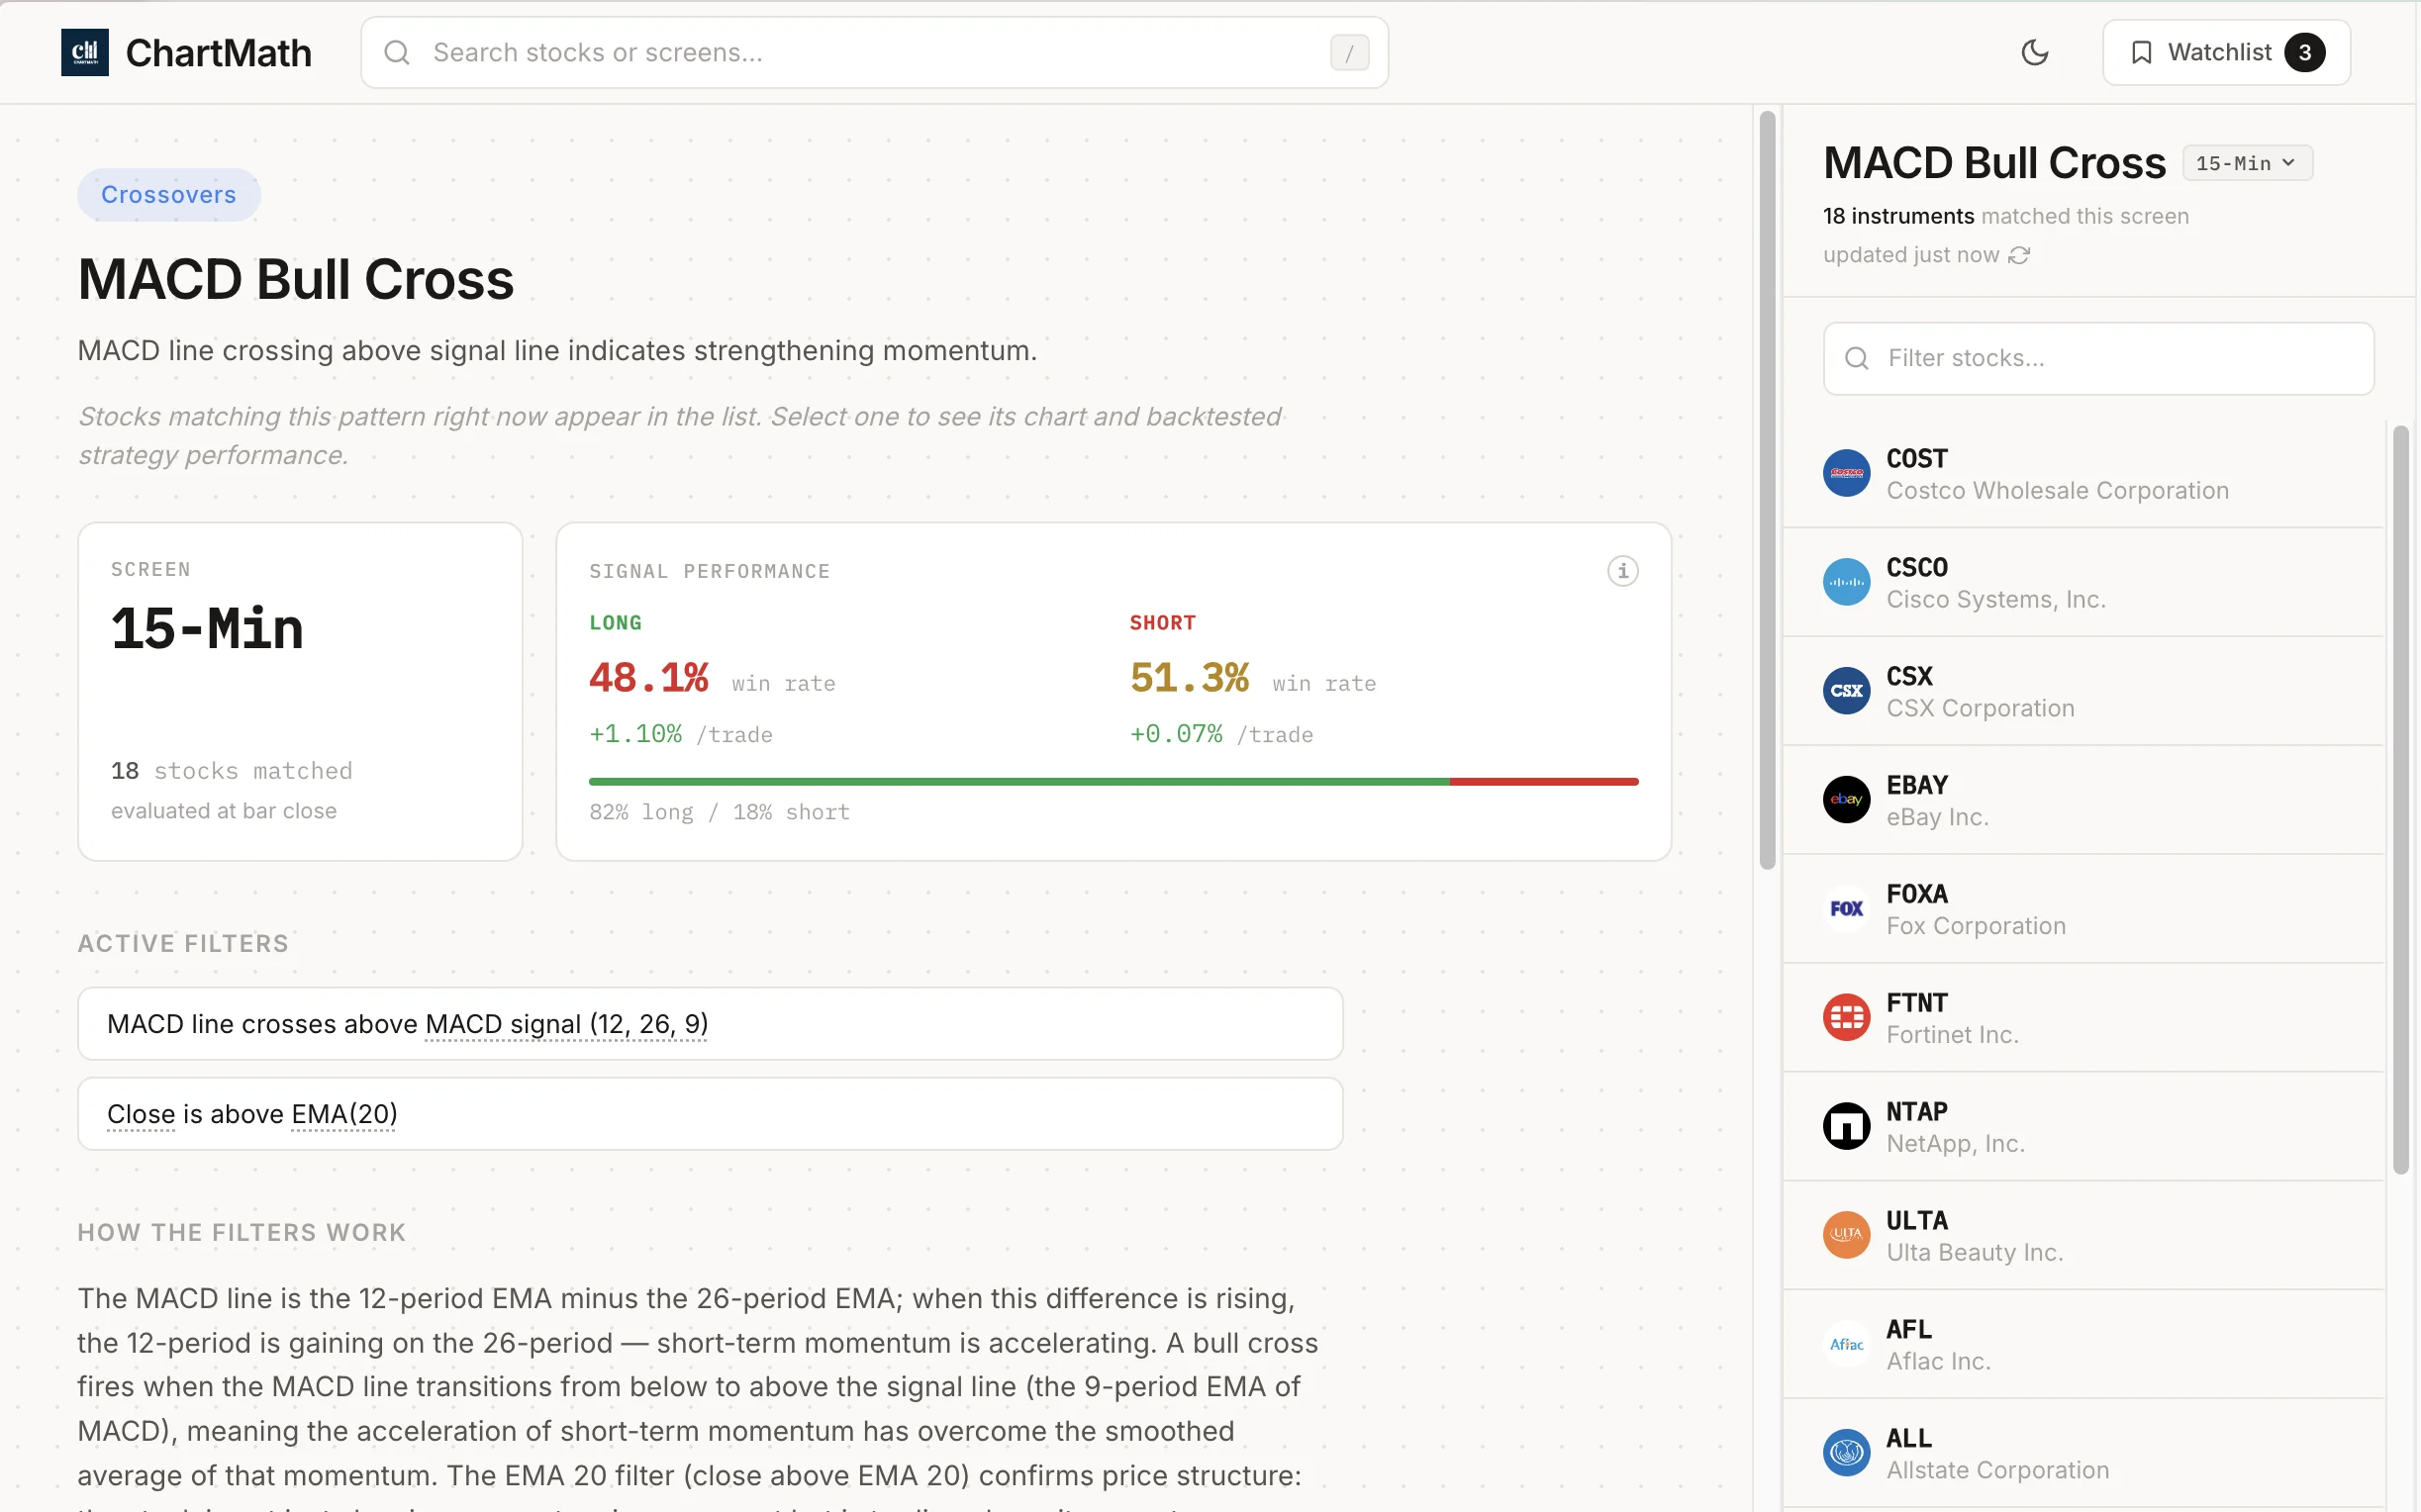This screenshot has width=2421, height=1512.
Task: Select the Ulta Beauty logo icon
Action: pos(1846,1236)
